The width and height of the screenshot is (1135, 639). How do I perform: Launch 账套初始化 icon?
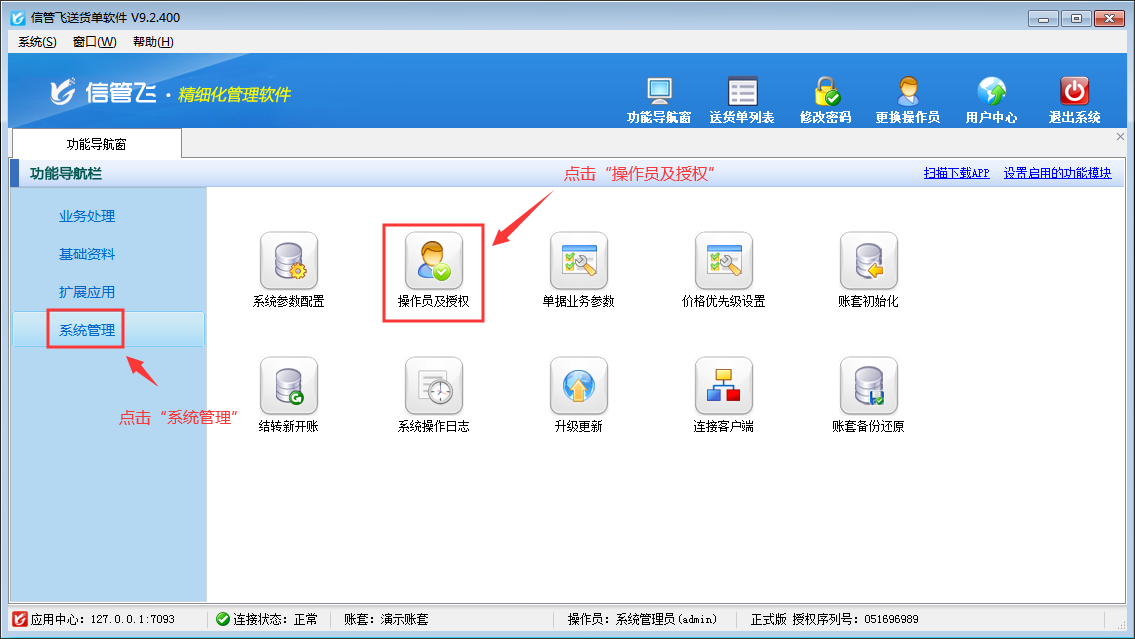[x=868, y=261]
